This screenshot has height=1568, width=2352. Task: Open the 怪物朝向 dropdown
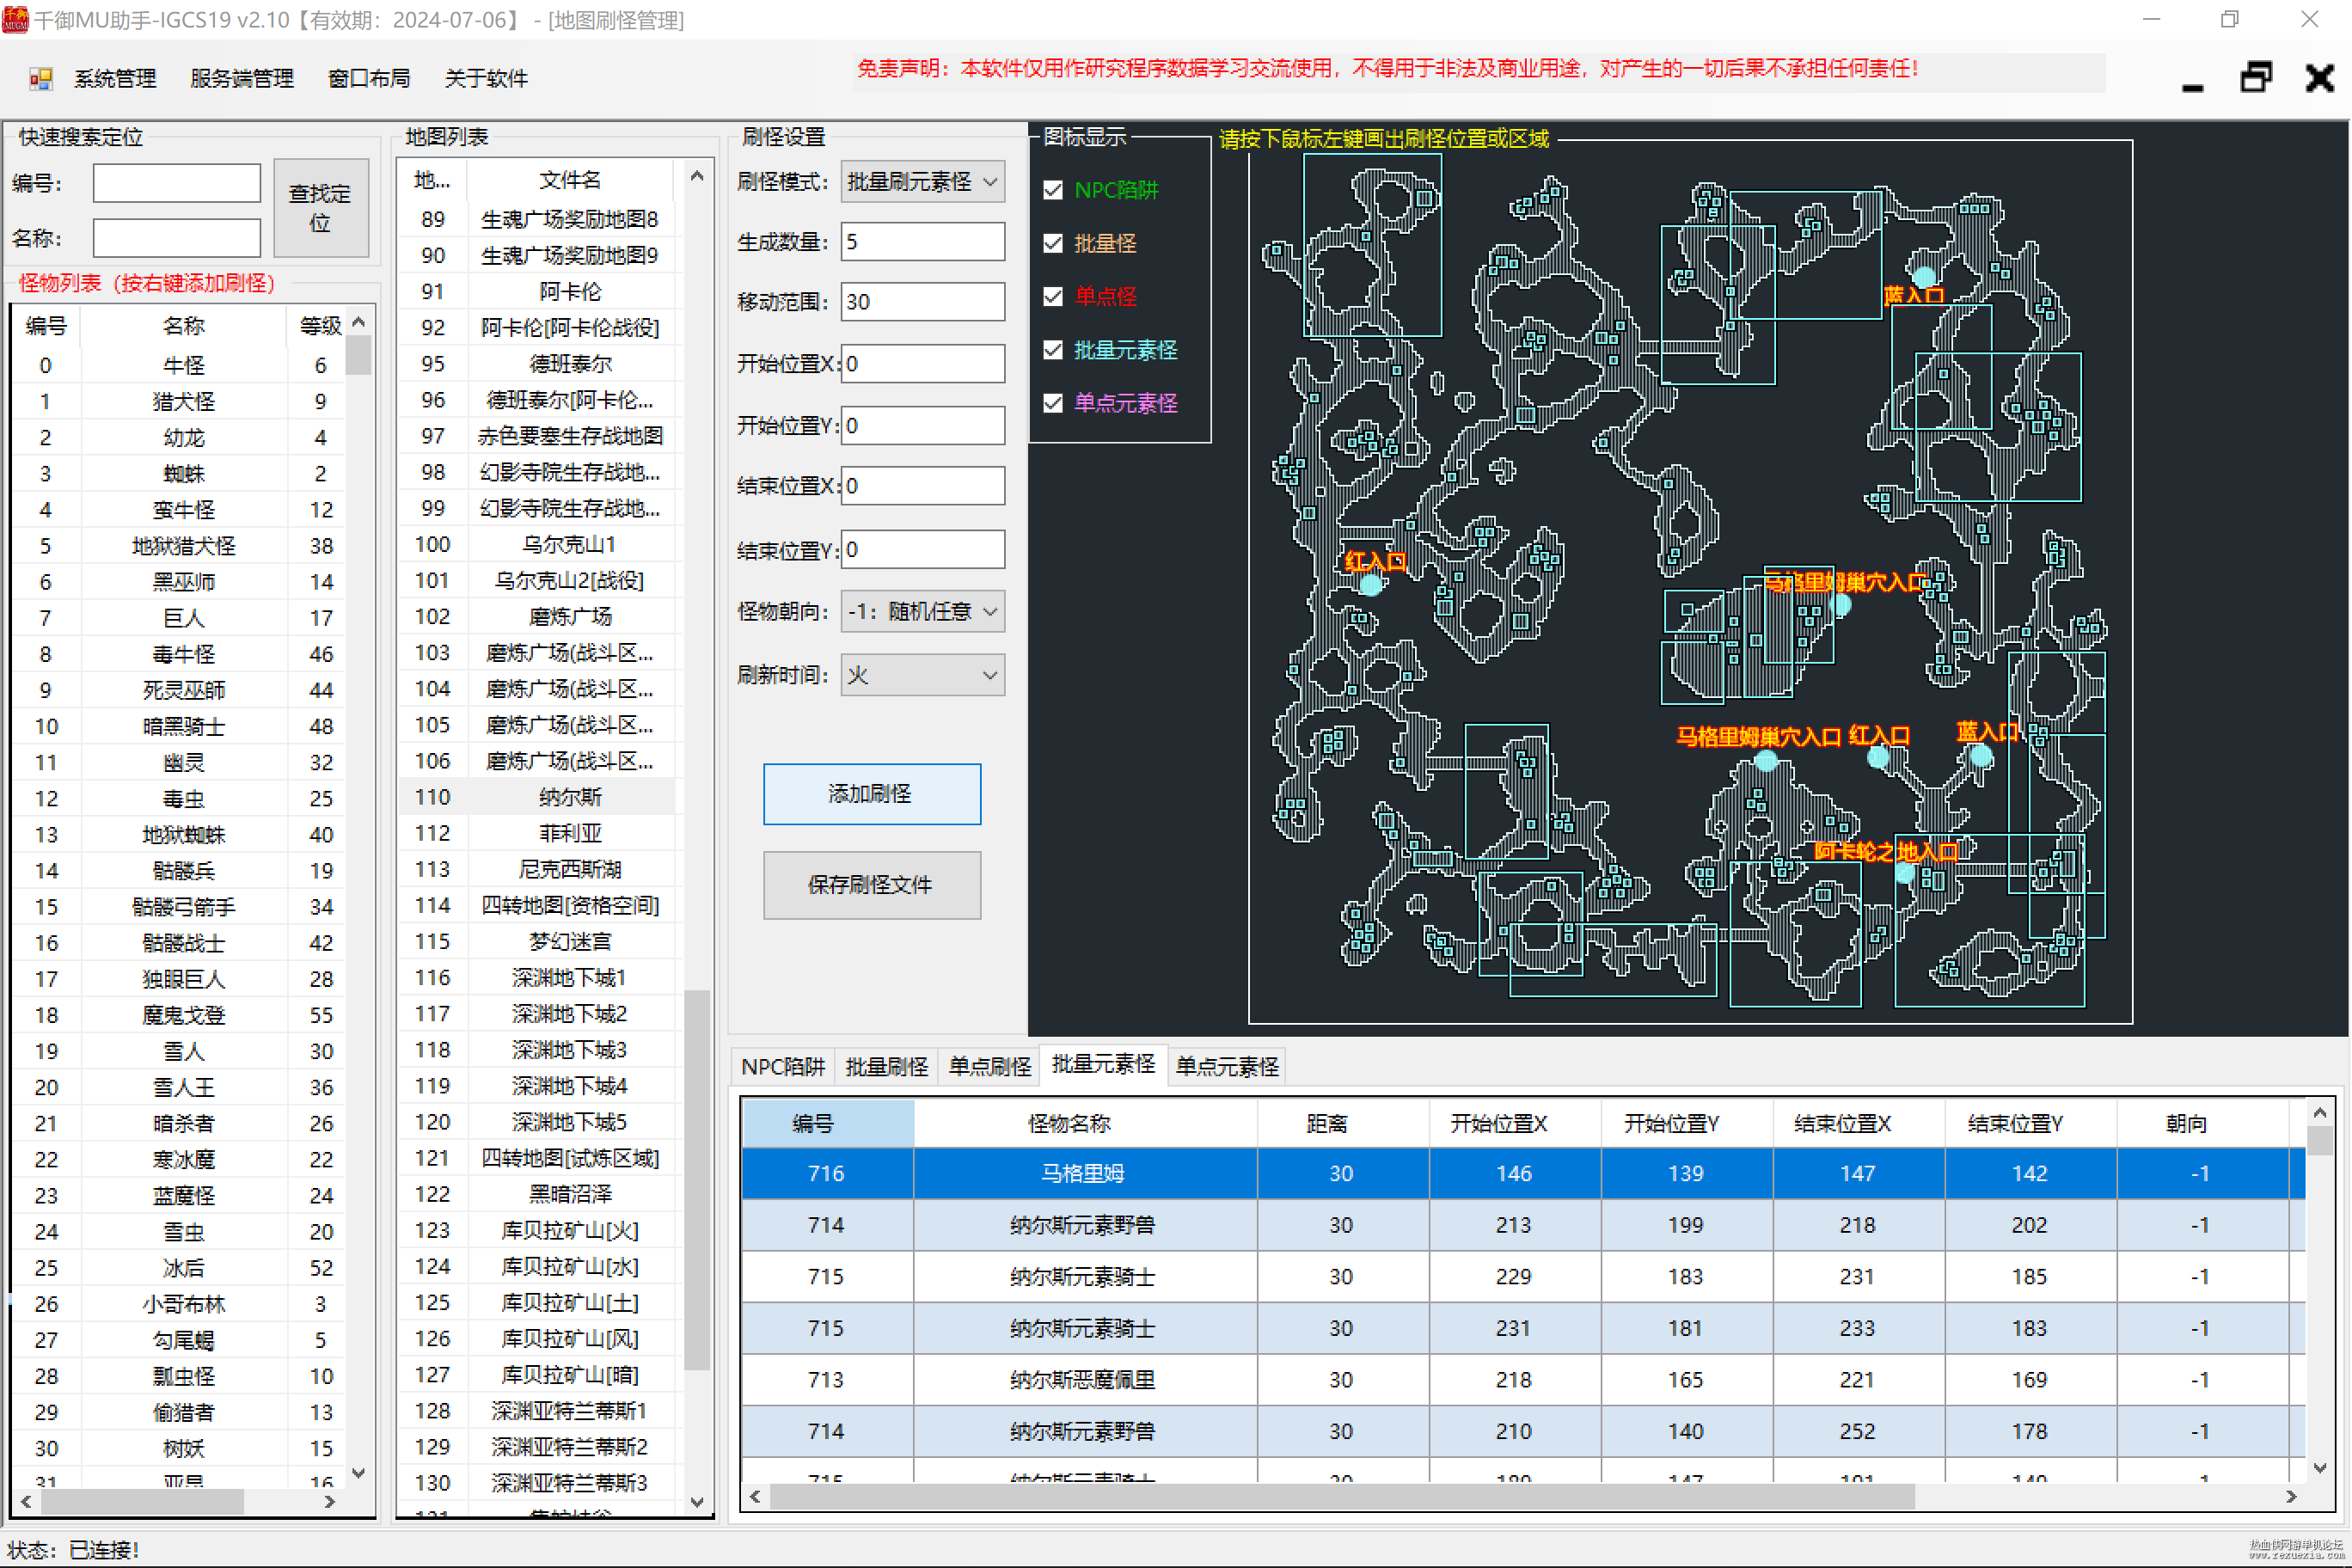(922, 611)
